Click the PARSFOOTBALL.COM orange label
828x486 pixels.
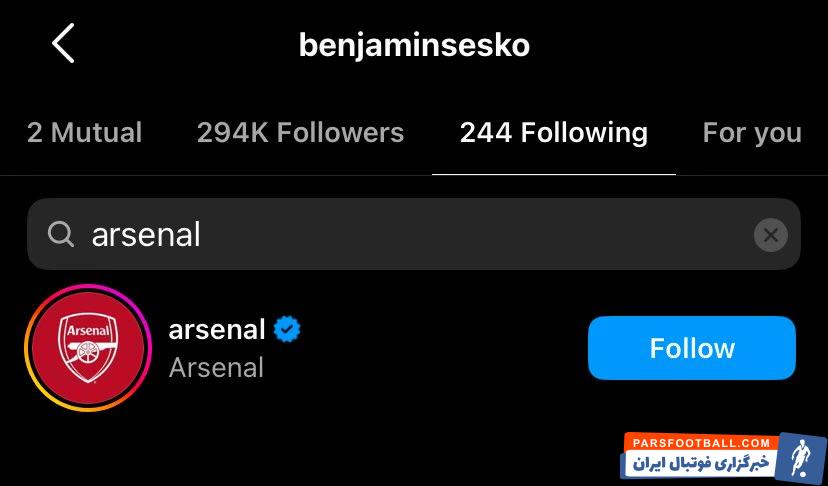(699, 442)
